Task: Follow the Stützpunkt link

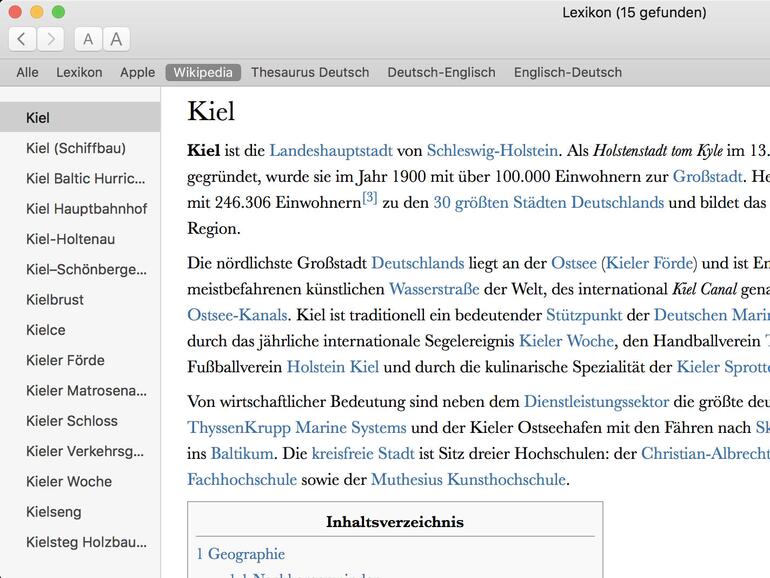Action: (x=584, y=315)
